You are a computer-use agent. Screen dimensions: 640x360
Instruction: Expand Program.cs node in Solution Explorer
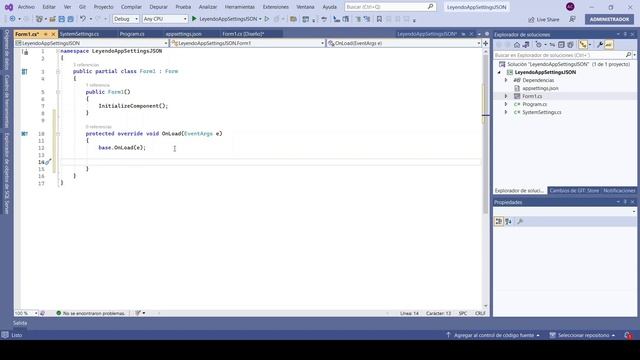pyautogui.click(x=506, y=104)
